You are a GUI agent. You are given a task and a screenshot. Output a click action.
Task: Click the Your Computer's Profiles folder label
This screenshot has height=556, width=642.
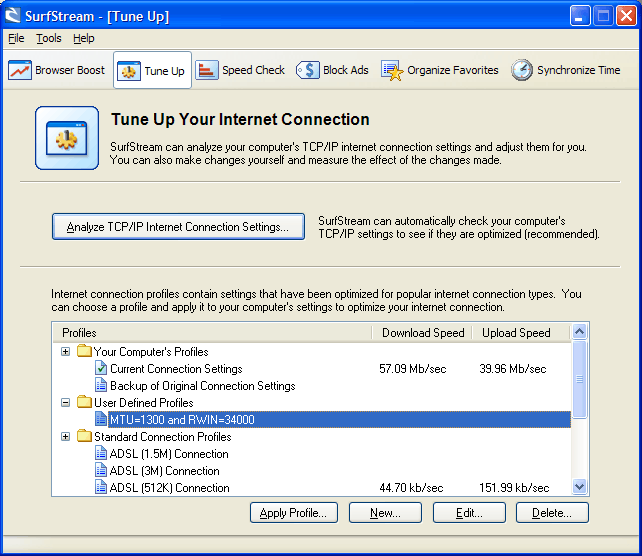click(151, 352)
